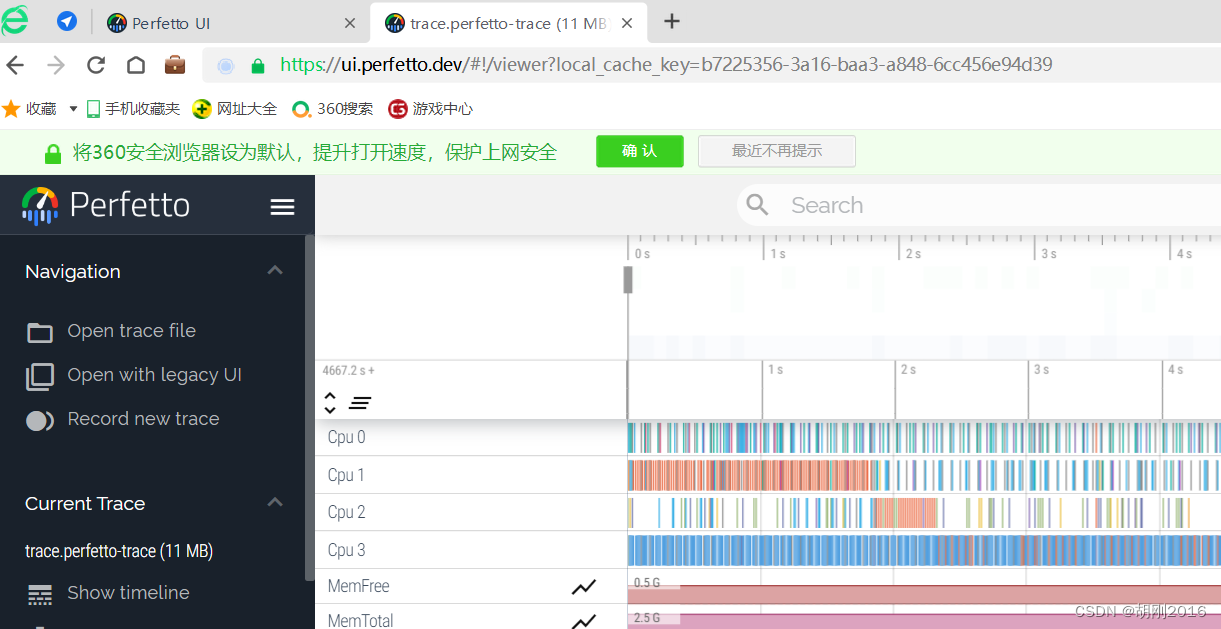This screenshot has width=1221, height=629.
Task: Select the Cpu 1 track label
Action: (346, 475)
